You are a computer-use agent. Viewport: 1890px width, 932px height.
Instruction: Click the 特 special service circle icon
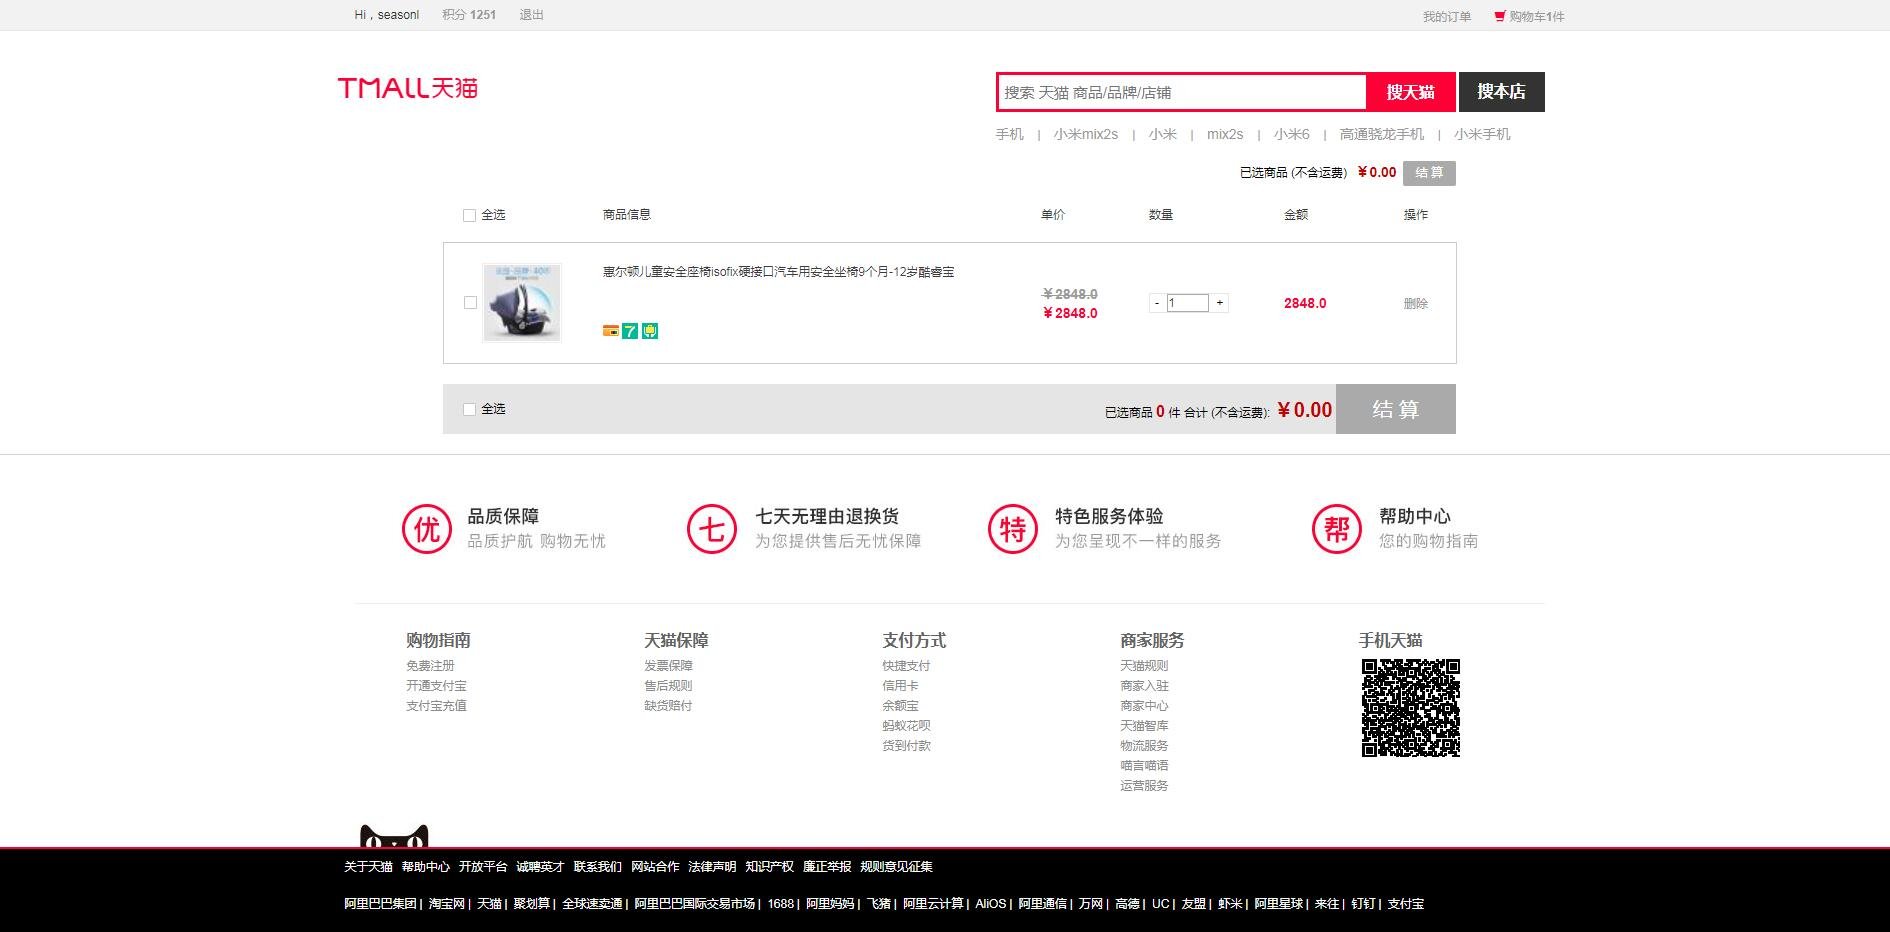(1013, 529)
